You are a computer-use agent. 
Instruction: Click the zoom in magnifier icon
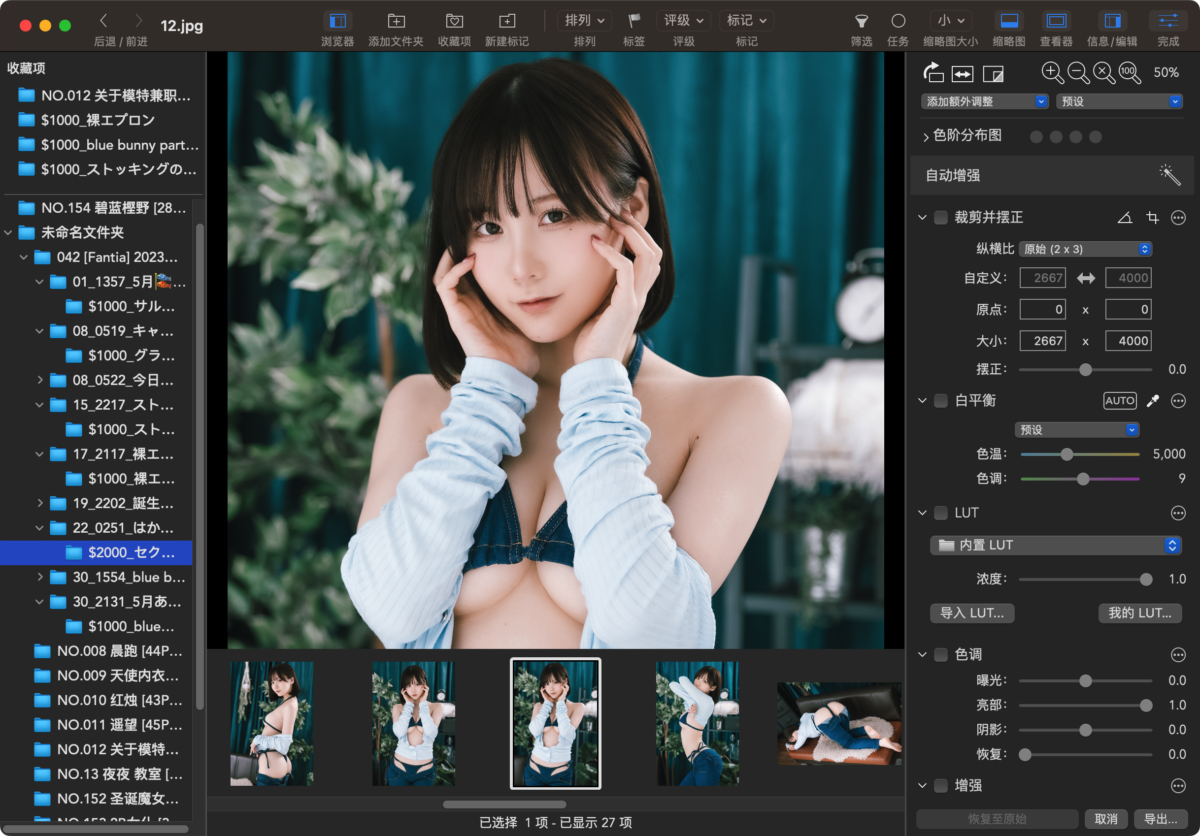point(1052,72)
